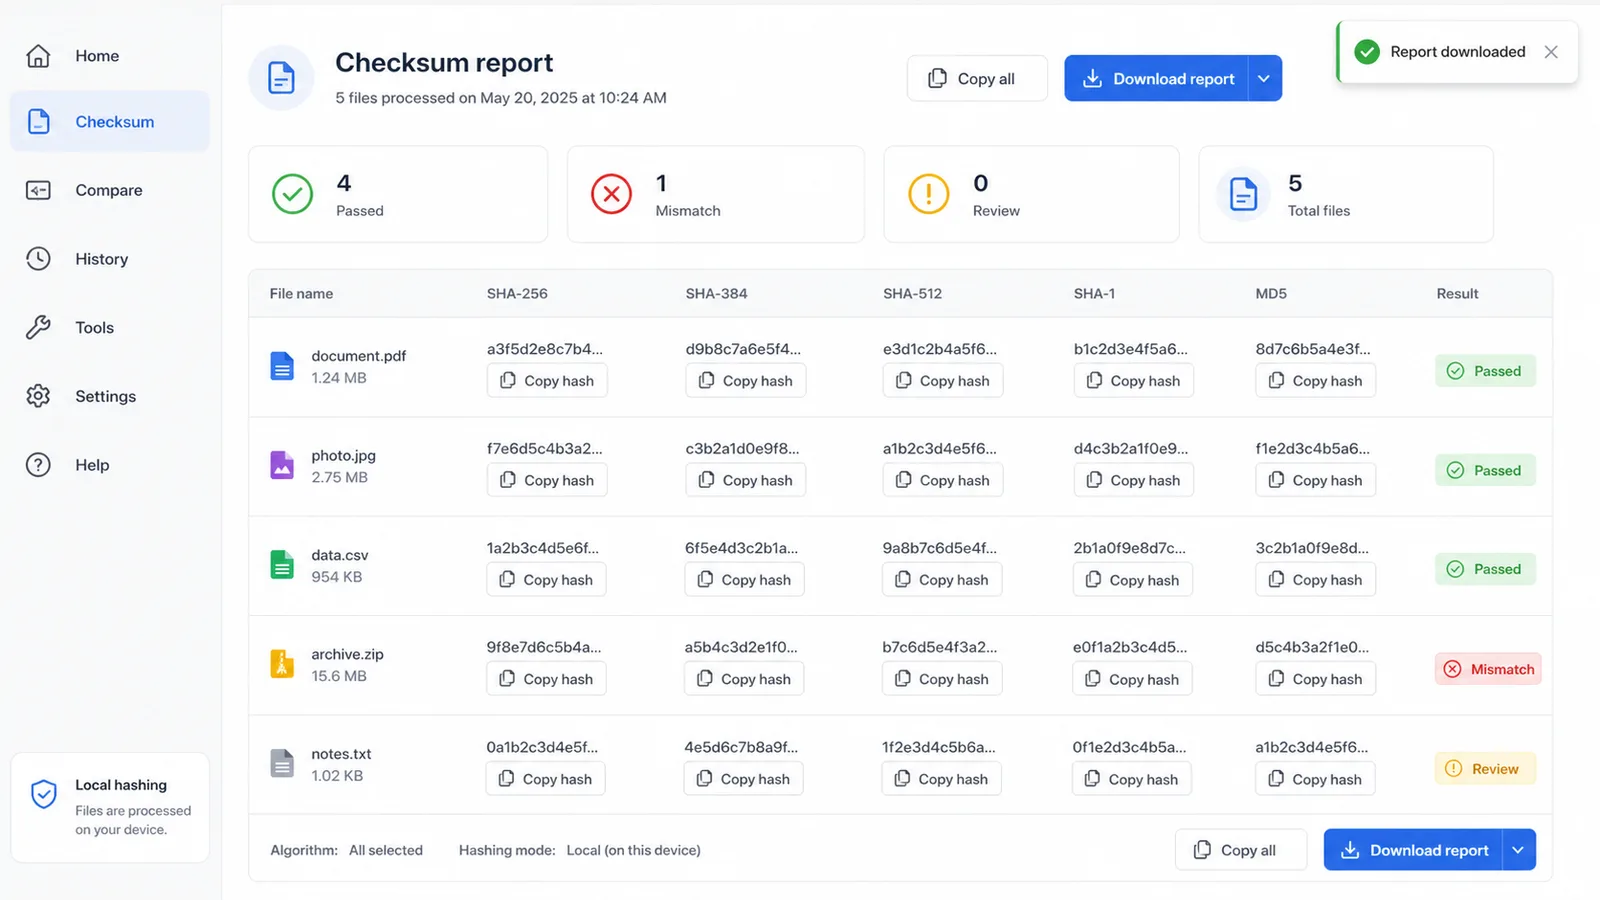
Task: Copy the SHA-256 hash for document.pdf
Action: tap(547, 381)
